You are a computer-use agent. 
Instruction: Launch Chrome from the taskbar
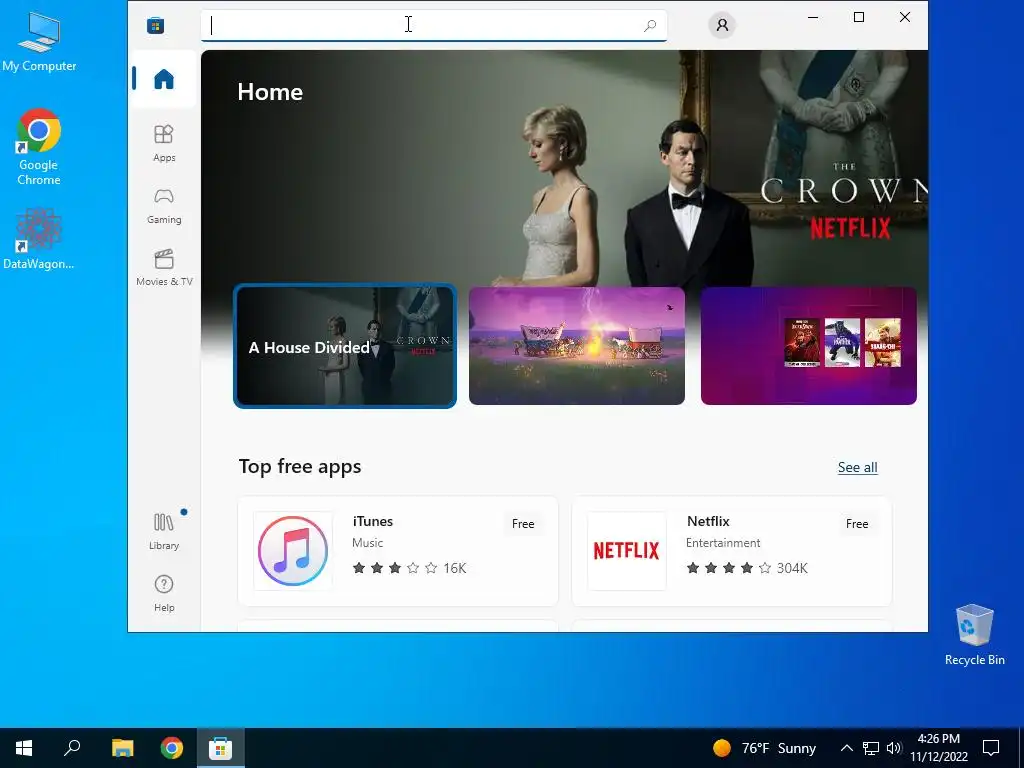coord(172,748)
